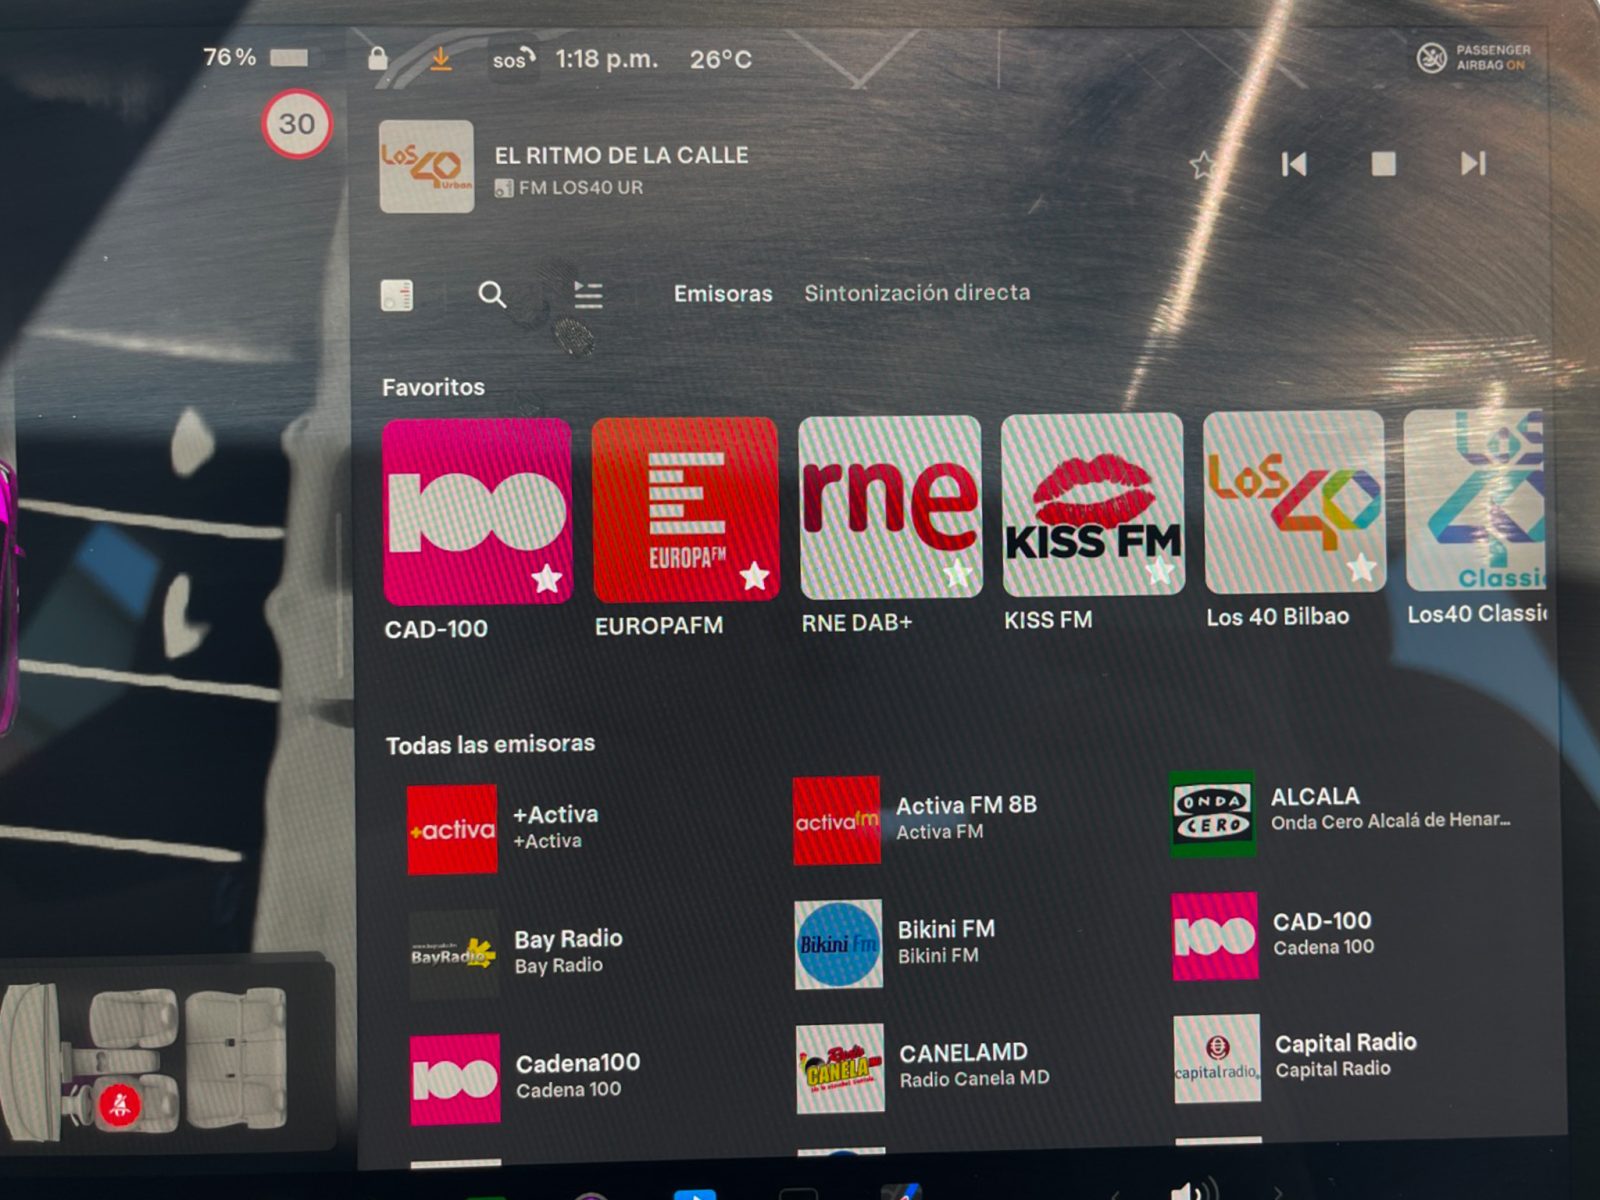Play Los 40 Bilbao favorite tile
Viewport: 1600px width, 1200px height.
tap(1294, 502)
